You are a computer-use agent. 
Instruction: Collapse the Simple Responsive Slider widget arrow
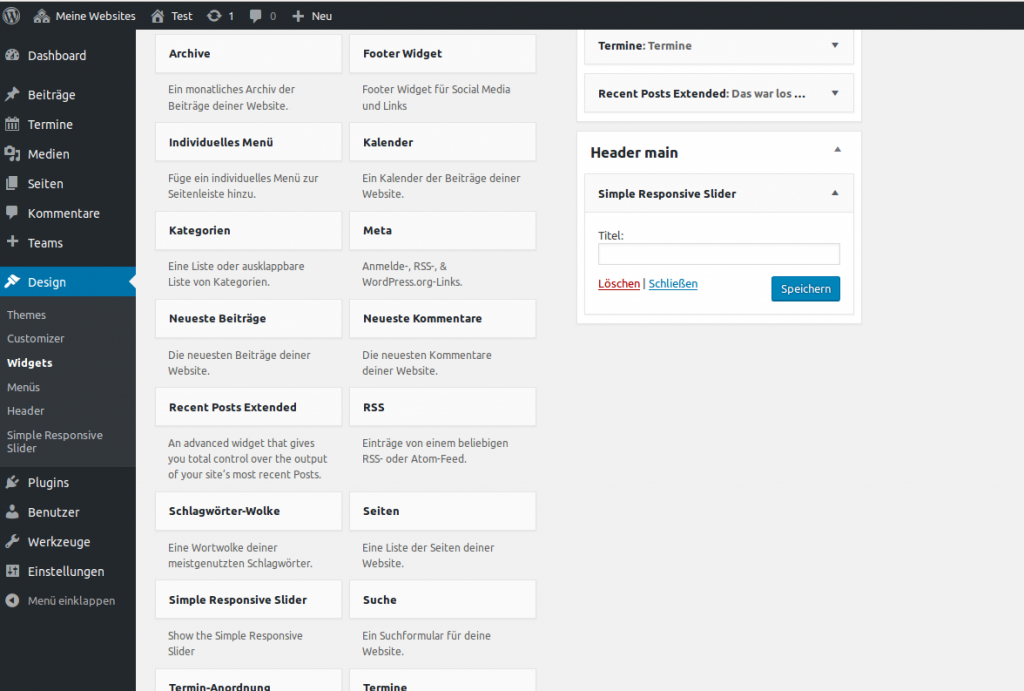(835, 193)
